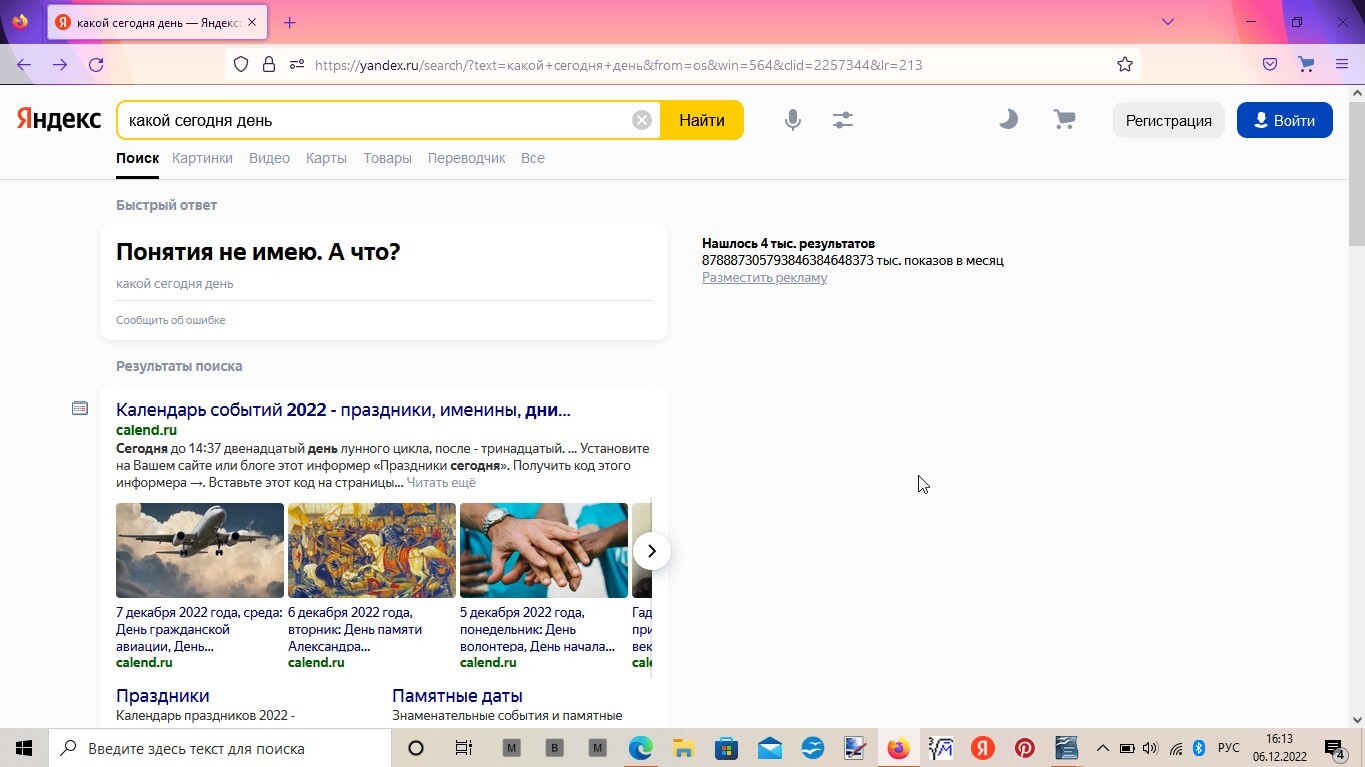Switch to the Картинки tab
The height and width of the screenshot is (767, 1365).
[202, 158]
